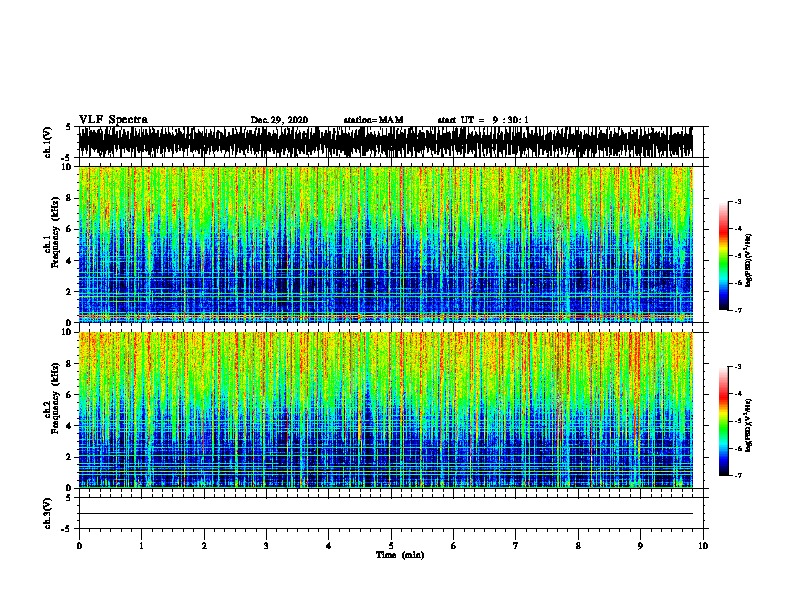Click the "3" tick on the Time axis
Viewport: 792px width, 612px height.
click(266, 546)
